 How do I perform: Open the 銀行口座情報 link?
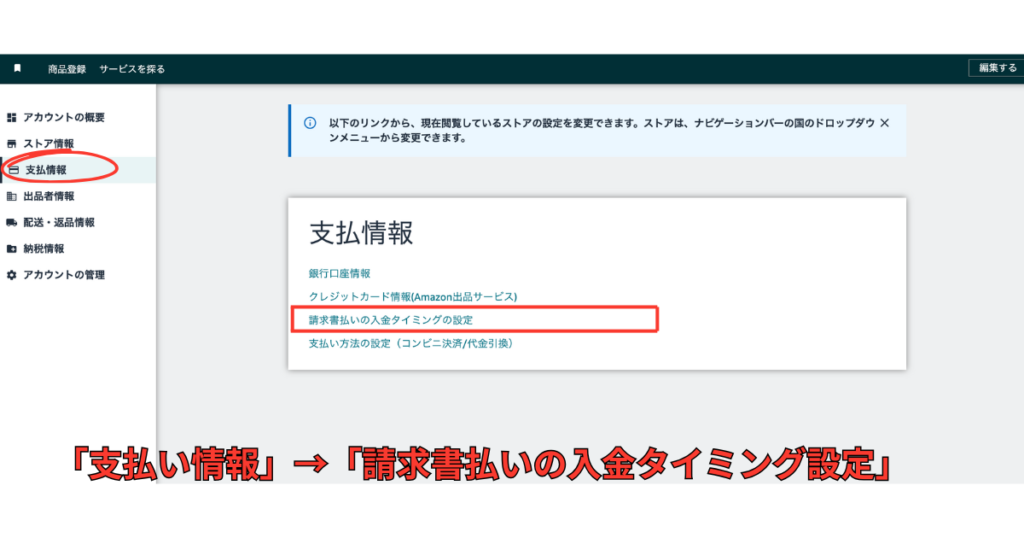340,273
